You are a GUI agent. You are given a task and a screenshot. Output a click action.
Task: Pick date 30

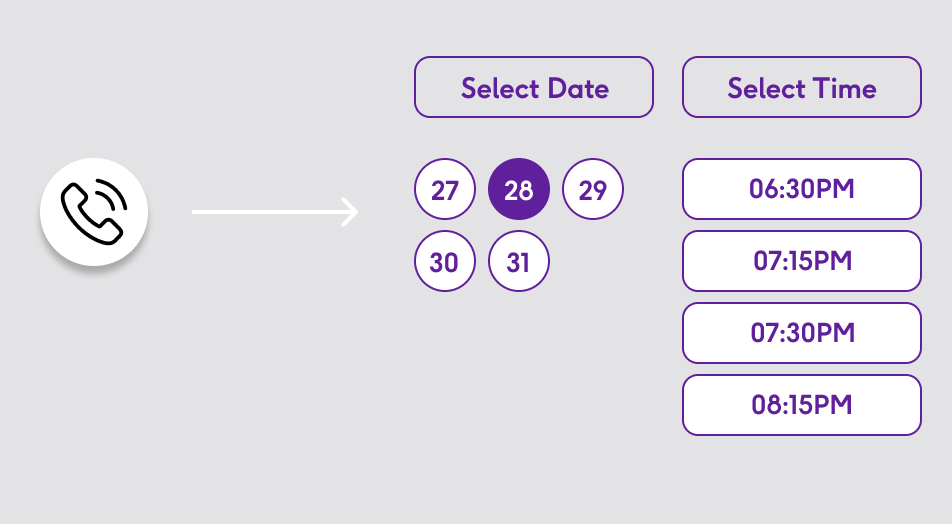445,262
